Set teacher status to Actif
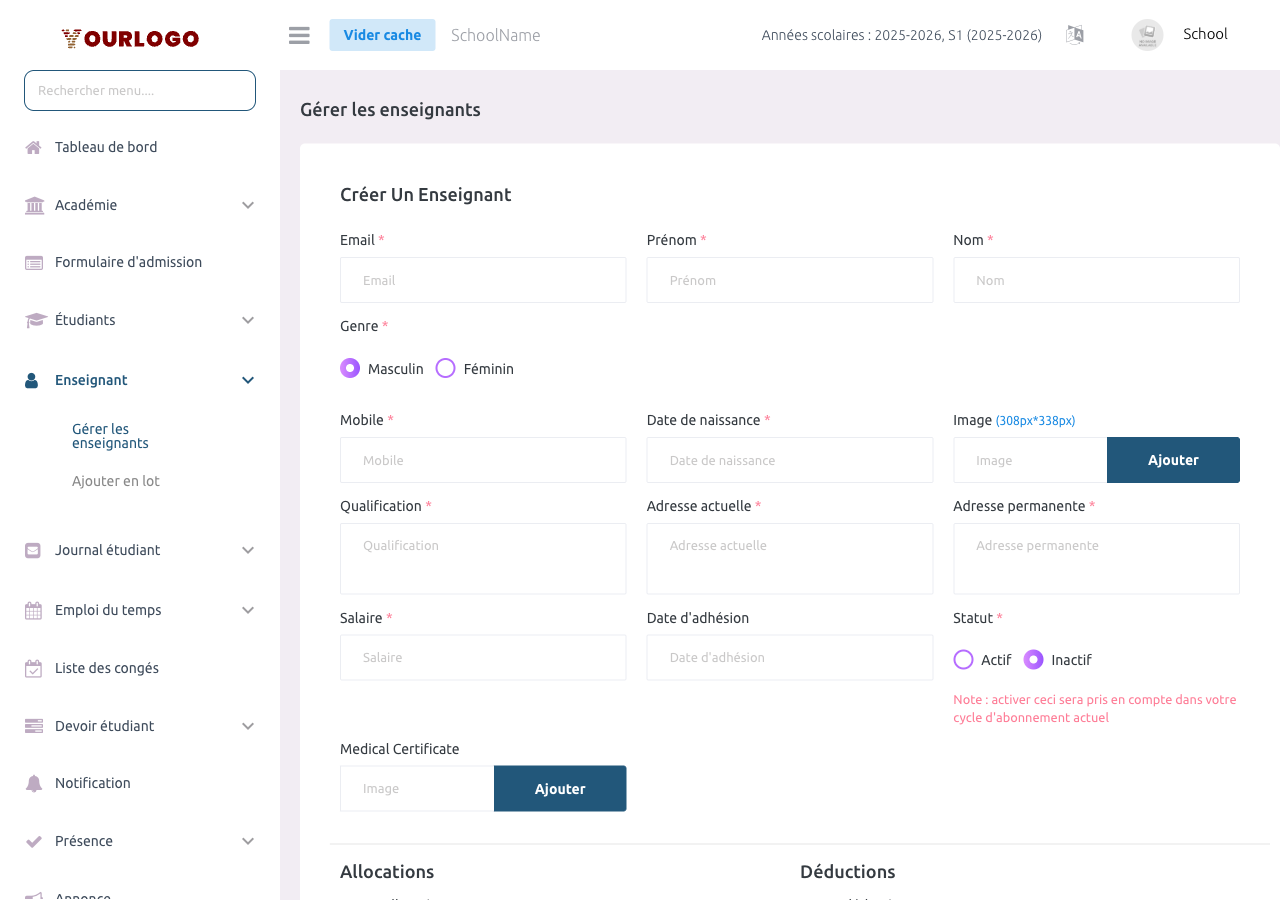1280x900 pixels. [x=963, y=660]
